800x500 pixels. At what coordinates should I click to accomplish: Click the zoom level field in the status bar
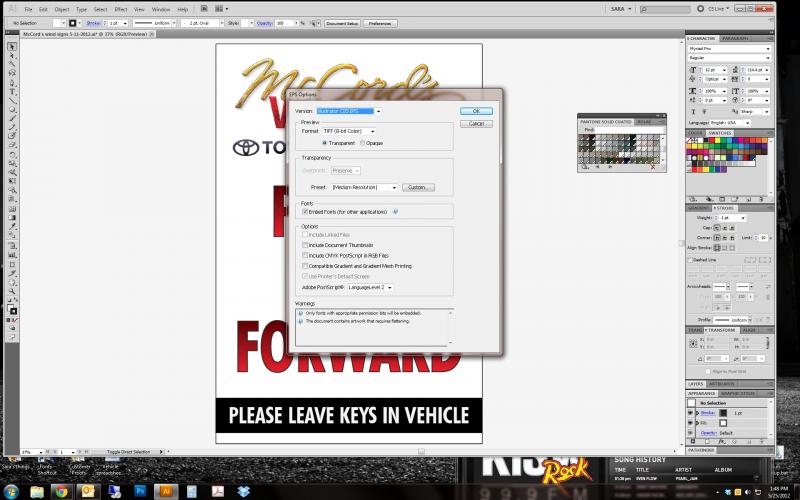pyautogui.click(x=30, y=452)
